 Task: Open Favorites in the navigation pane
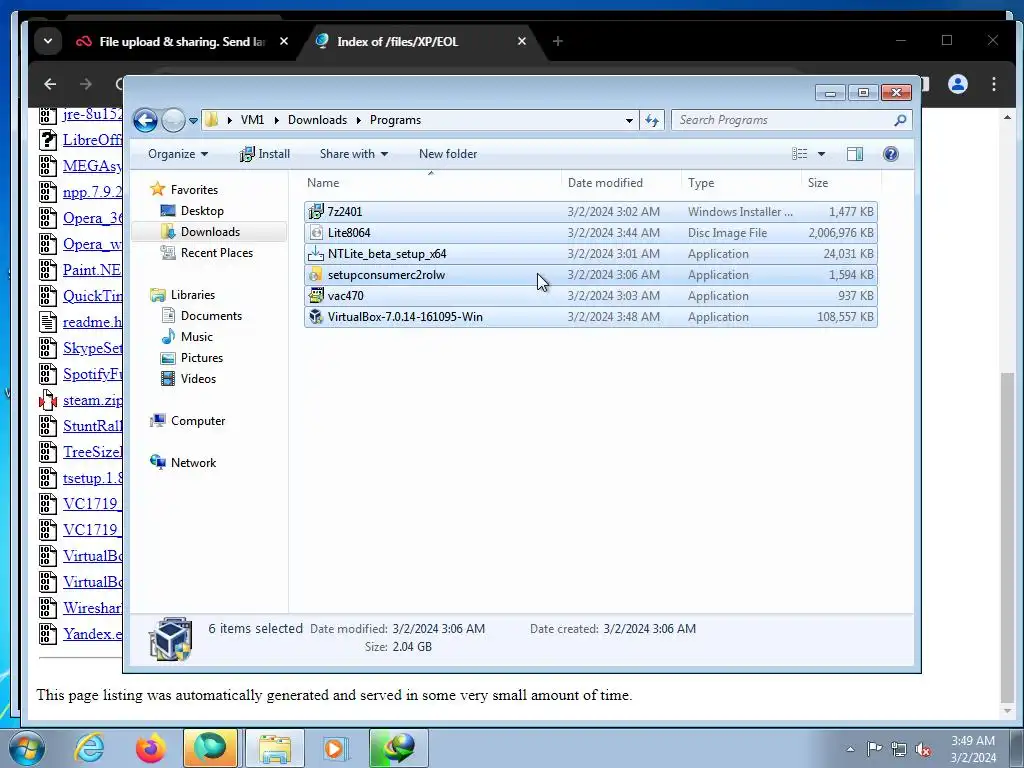coord(194,190)
